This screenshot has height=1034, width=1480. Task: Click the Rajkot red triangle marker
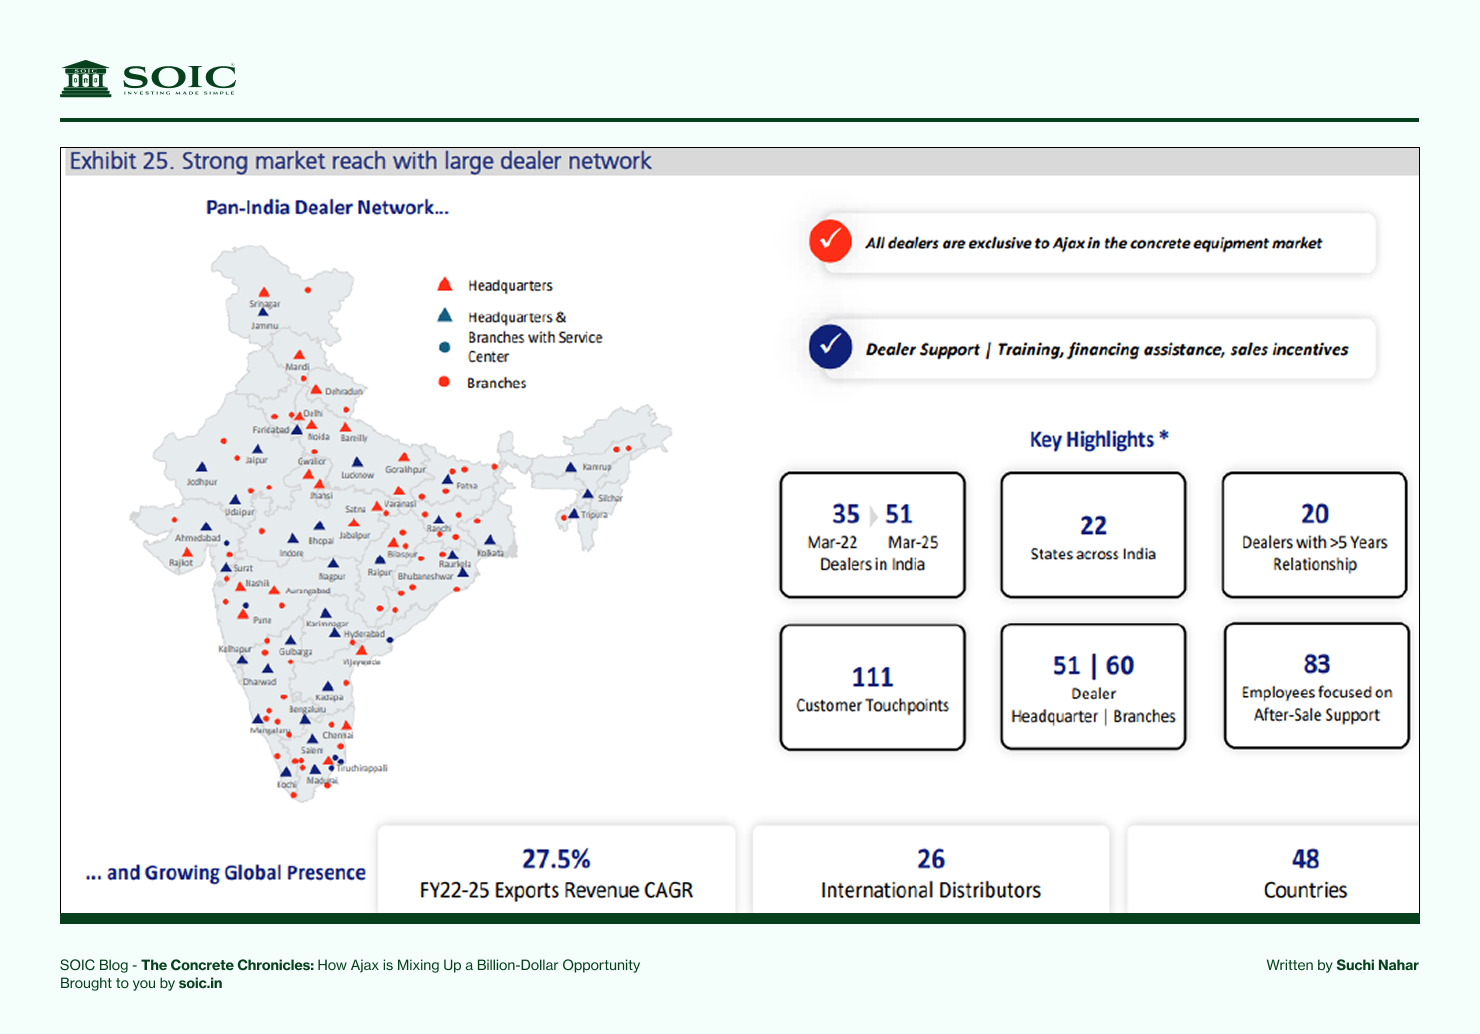187,552
